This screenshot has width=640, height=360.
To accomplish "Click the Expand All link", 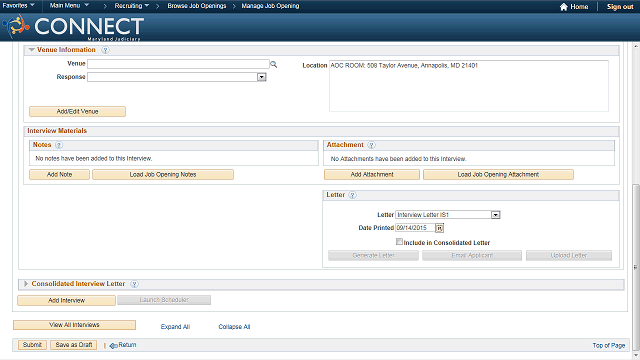I will tap(175, 327).
